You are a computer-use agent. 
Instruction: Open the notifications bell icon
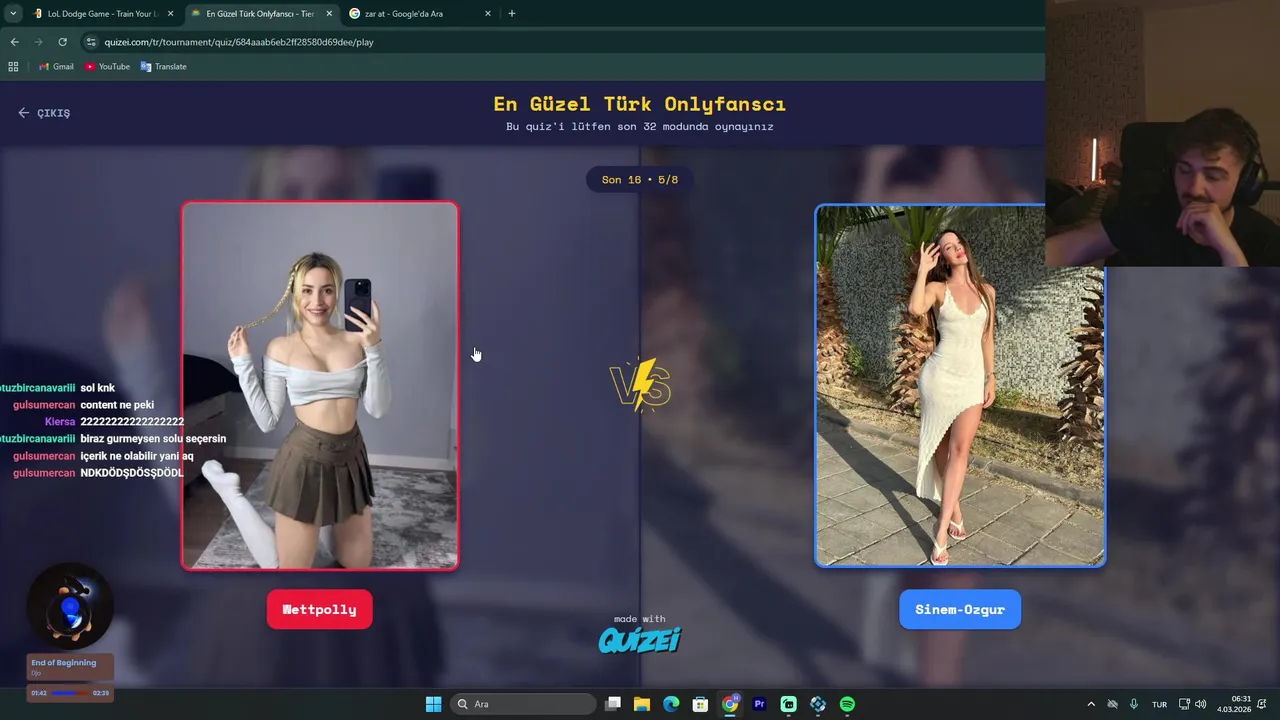pos(1264,704)
